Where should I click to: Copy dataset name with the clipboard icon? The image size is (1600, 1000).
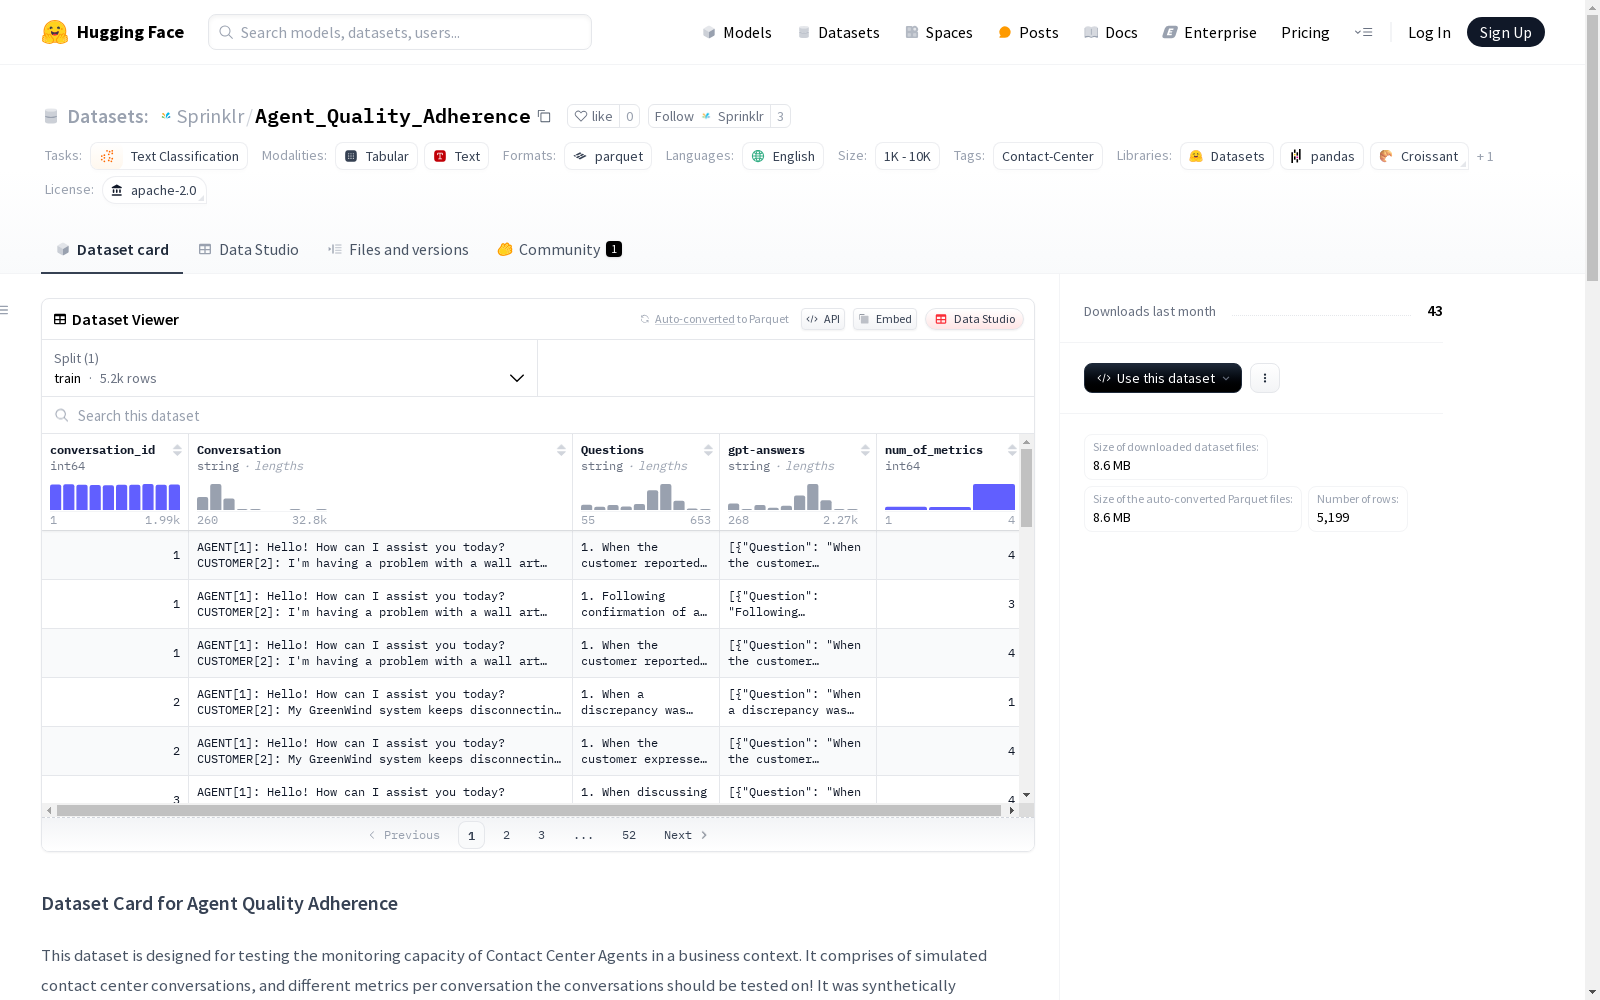(x=544, y=116)
